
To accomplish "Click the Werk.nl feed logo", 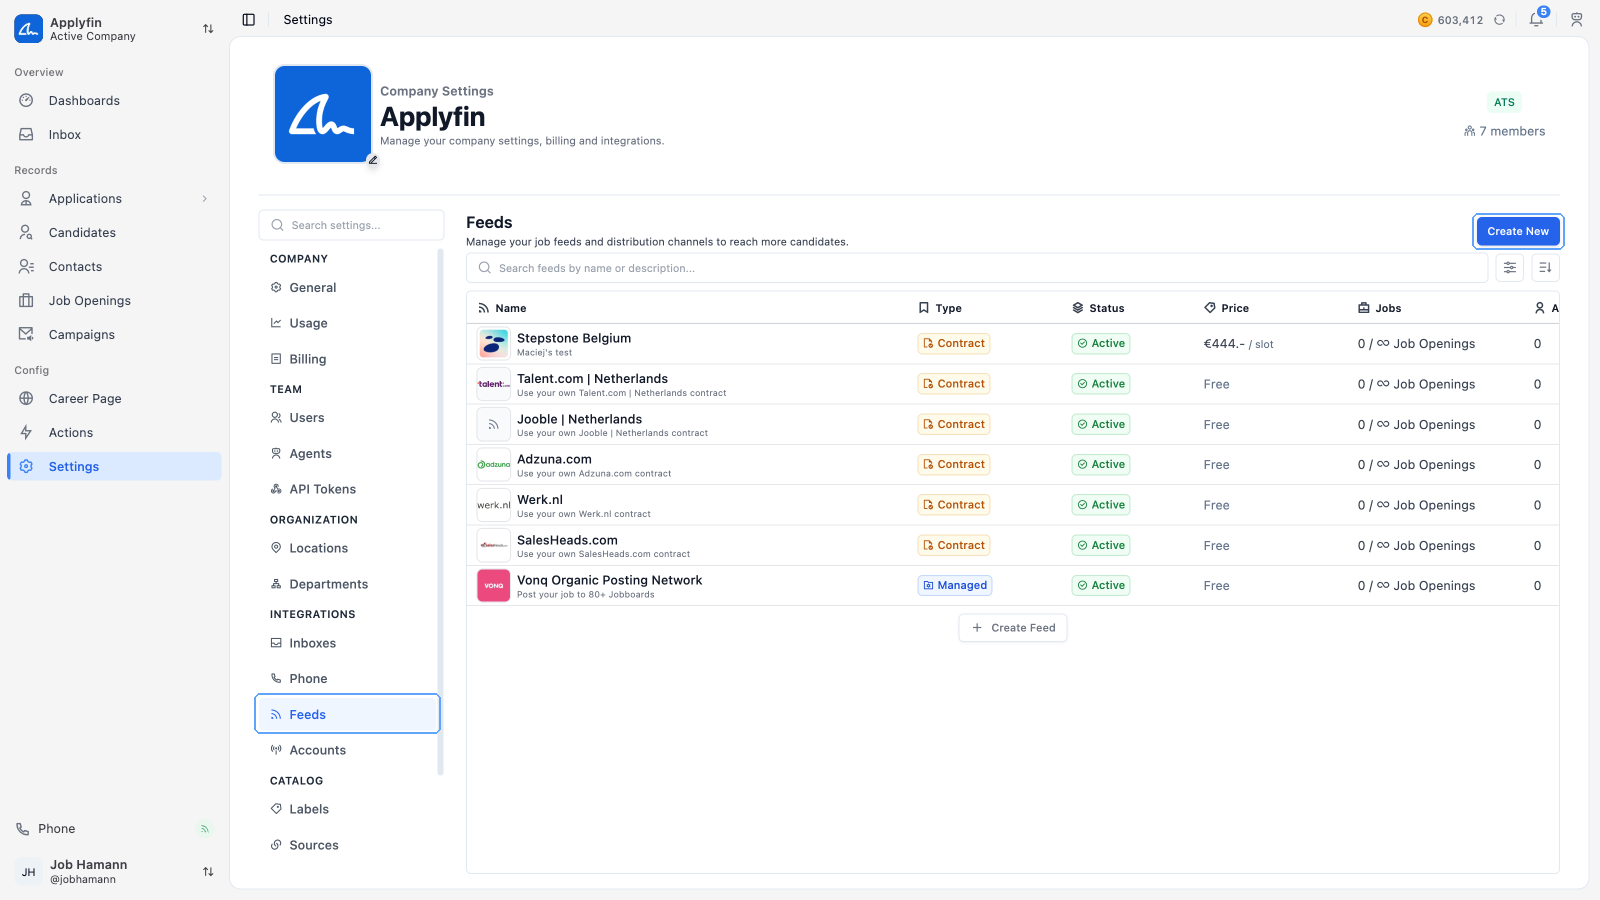I will coord(494,505).
